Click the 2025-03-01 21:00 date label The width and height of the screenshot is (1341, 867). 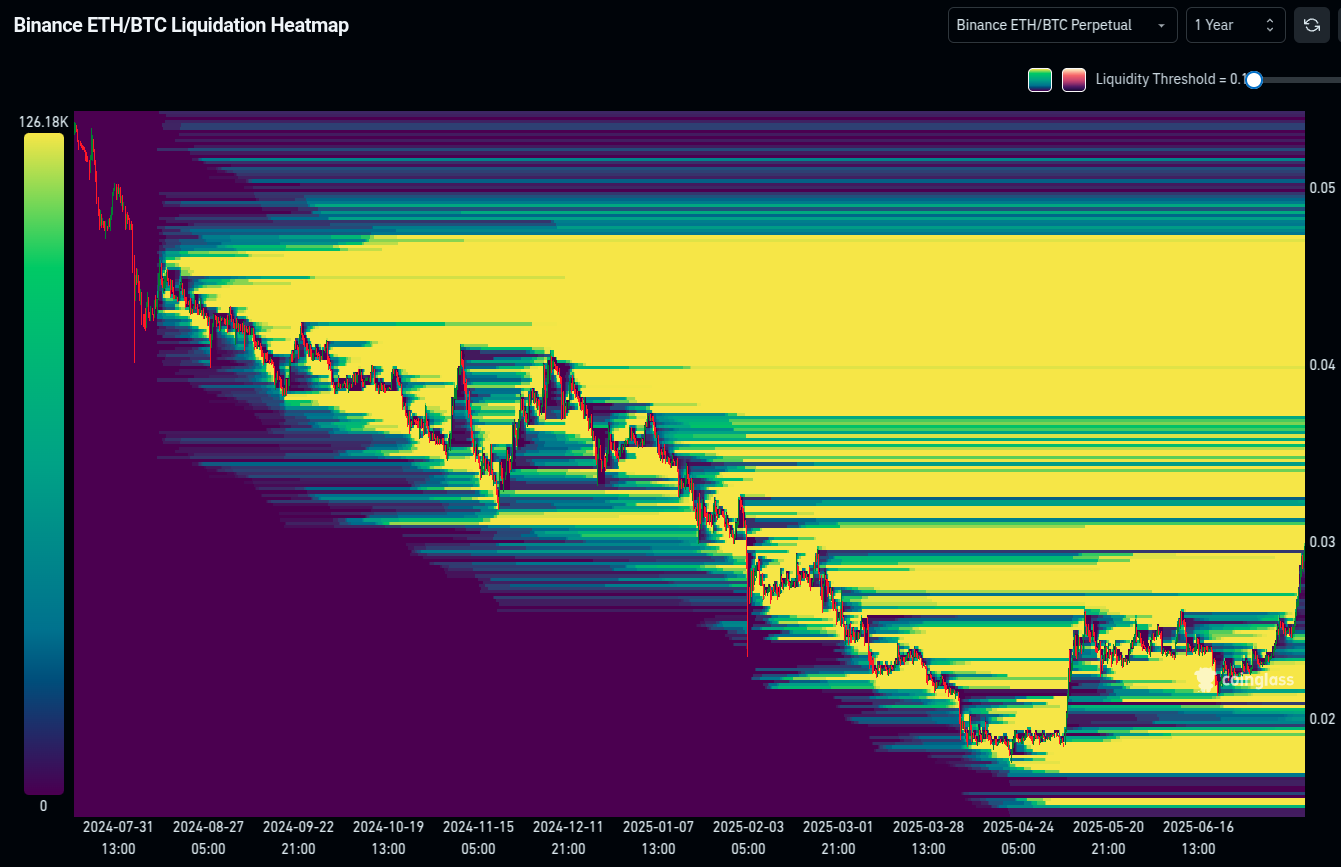(838, 838)
